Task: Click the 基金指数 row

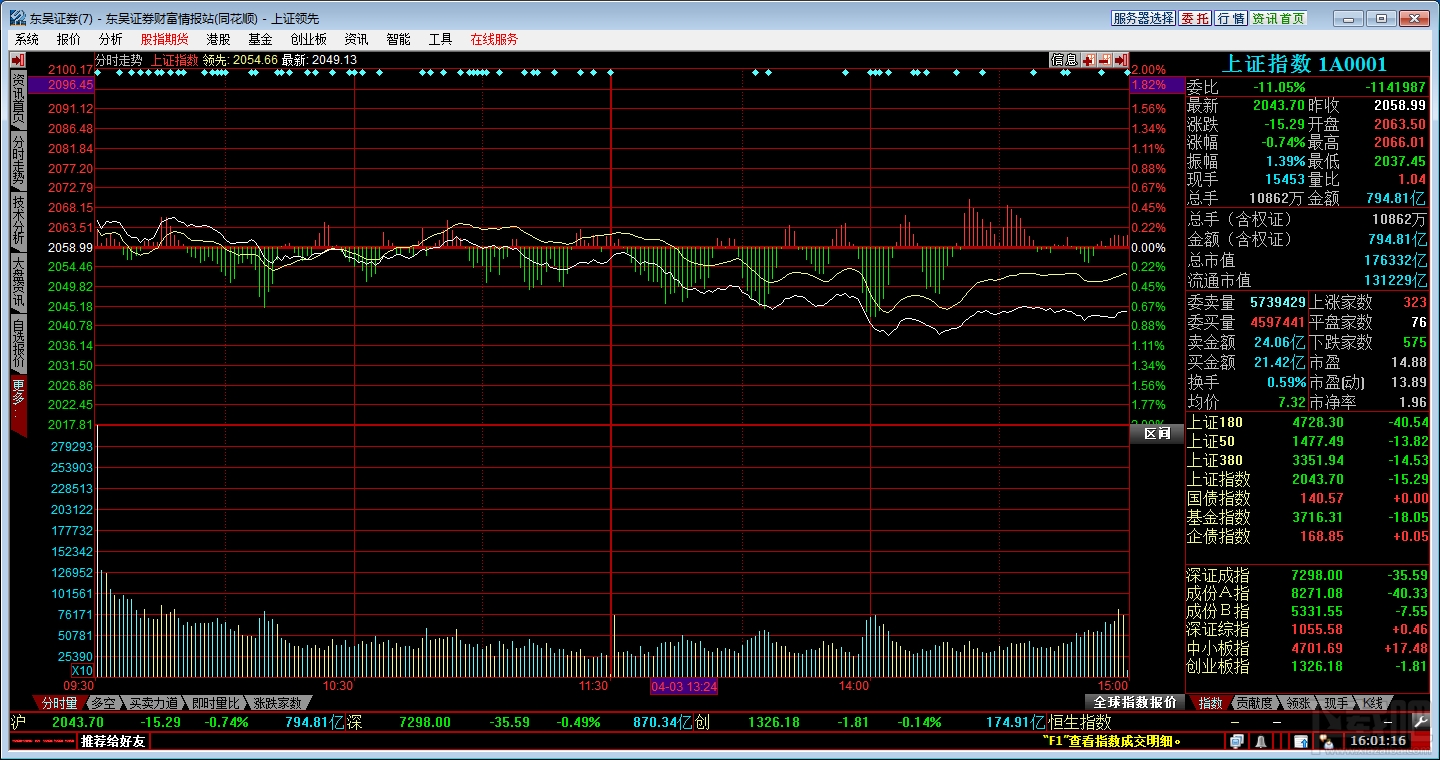Action: (1308, 517)
